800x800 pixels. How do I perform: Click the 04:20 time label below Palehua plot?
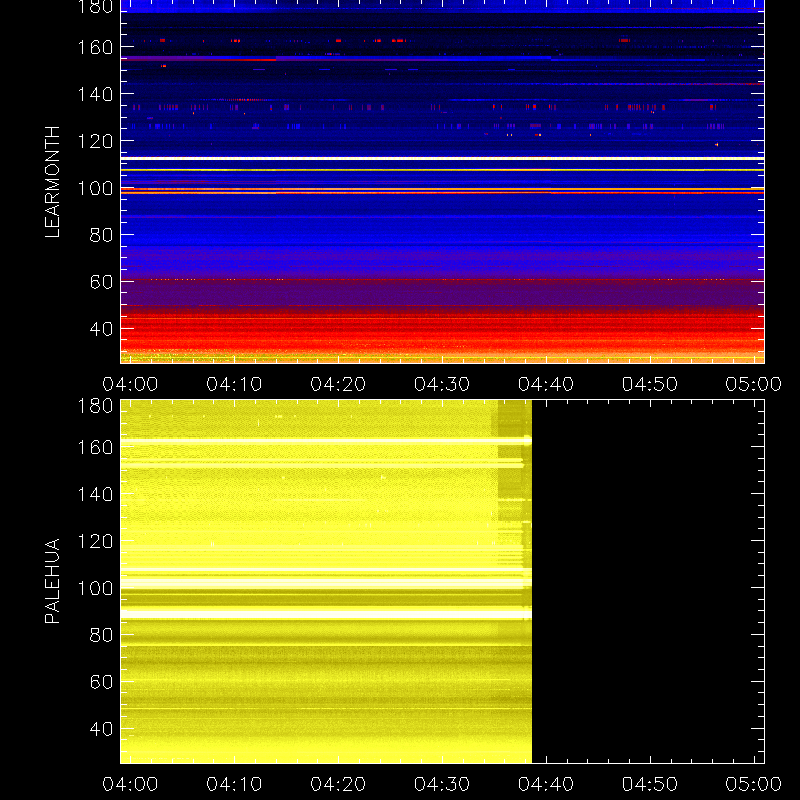click(338, 784)
